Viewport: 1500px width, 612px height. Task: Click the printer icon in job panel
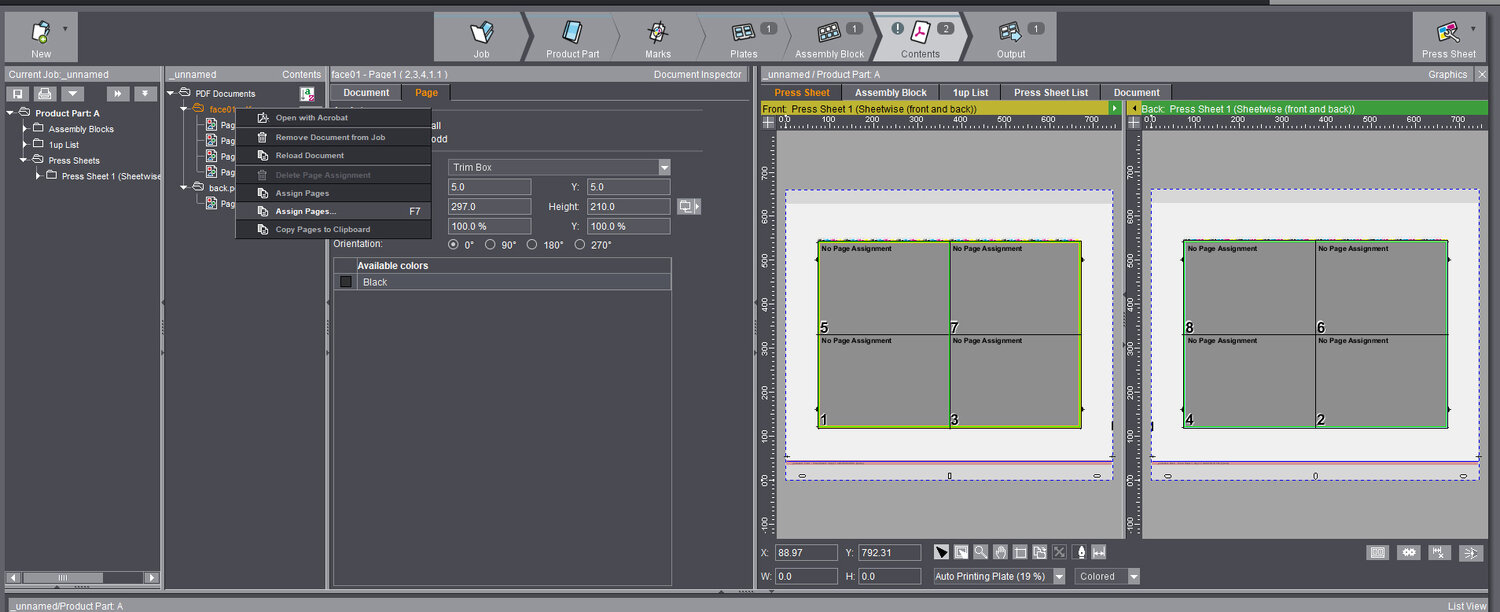tap(45, 94)
